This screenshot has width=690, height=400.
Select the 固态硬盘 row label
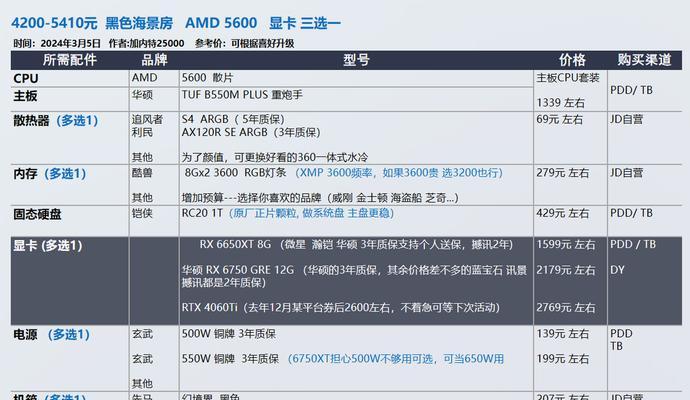(37, 214)
